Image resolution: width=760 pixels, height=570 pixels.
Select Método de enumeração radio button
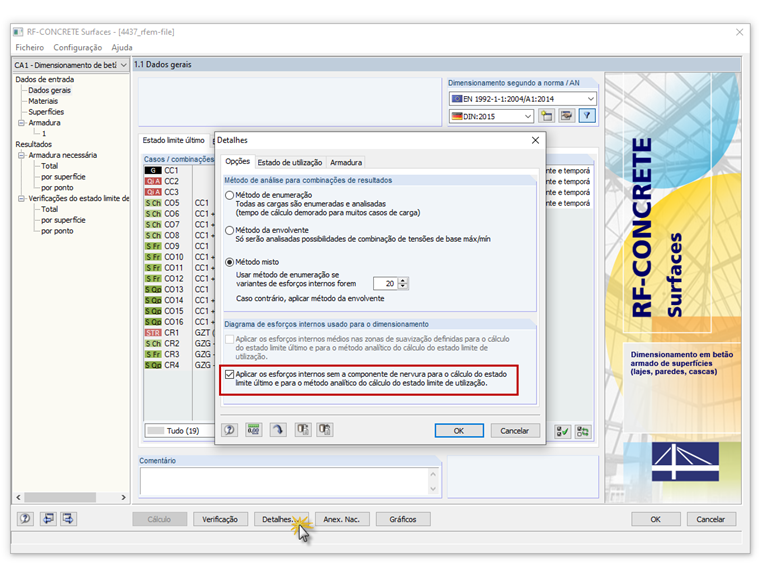pos(230,195)
